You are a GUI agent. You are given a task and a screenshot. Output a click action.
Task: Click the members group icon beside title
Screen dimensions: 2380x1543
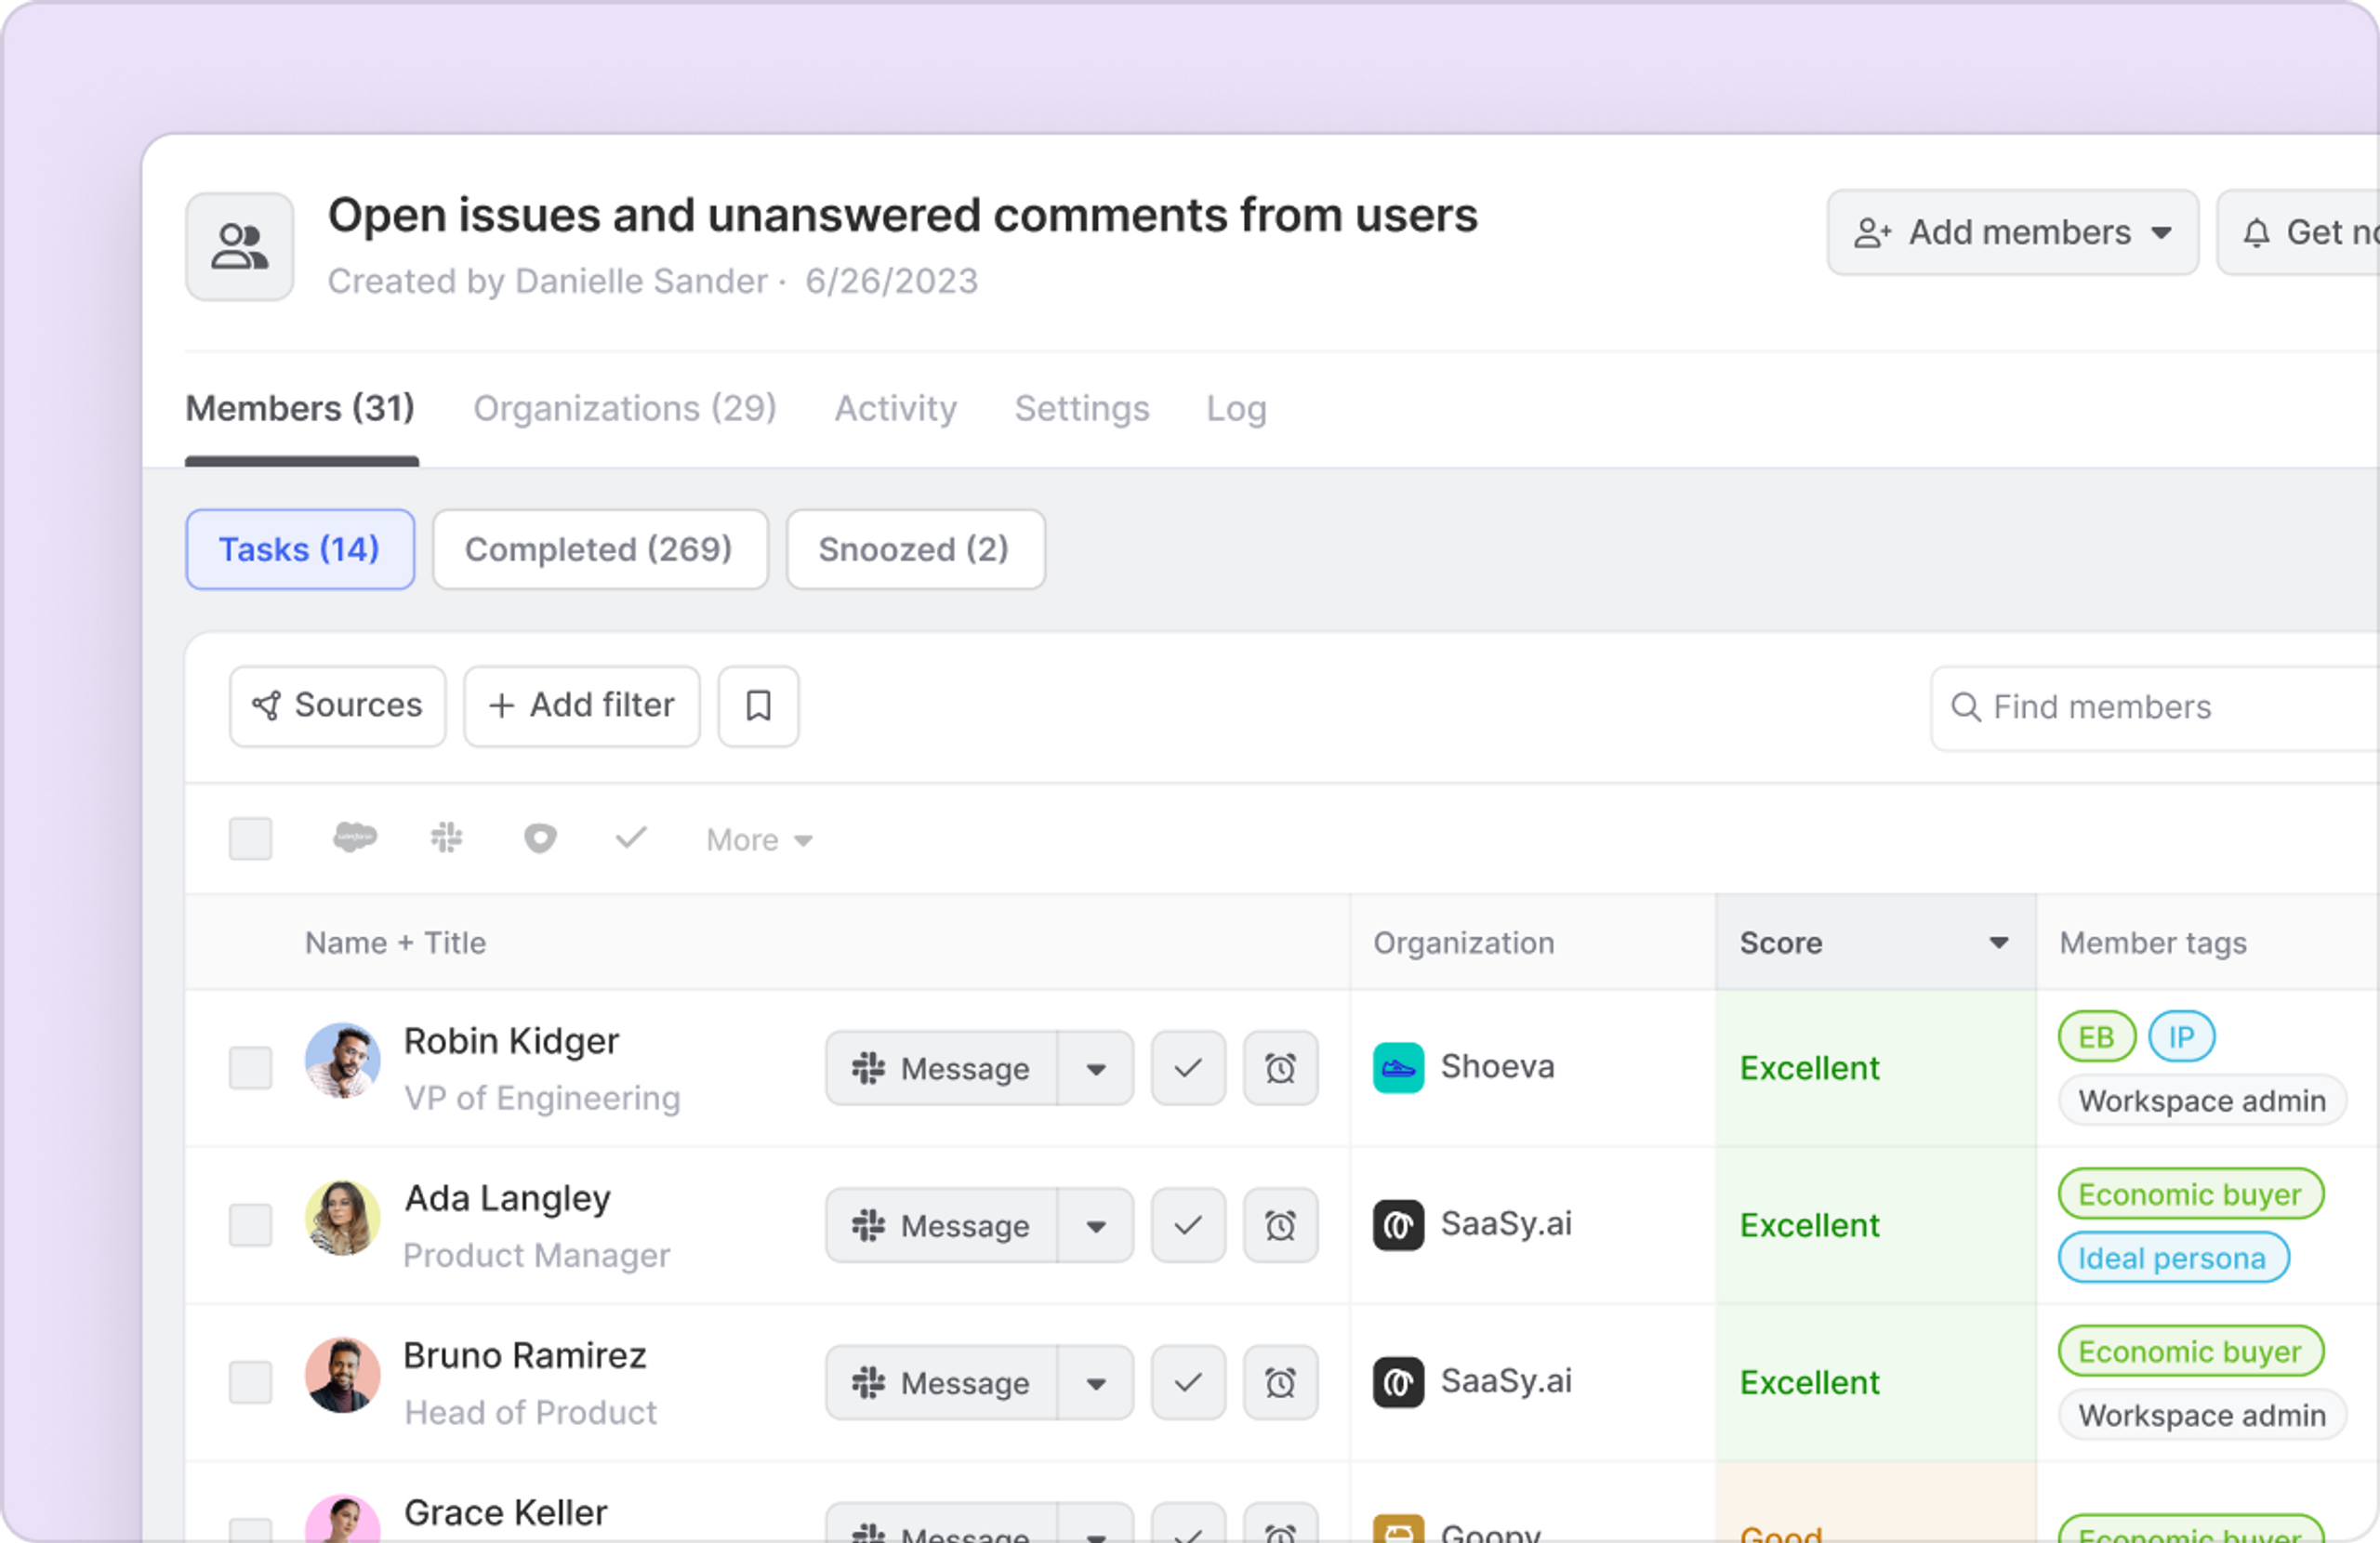pyautogui.click(x=240, y=247)
